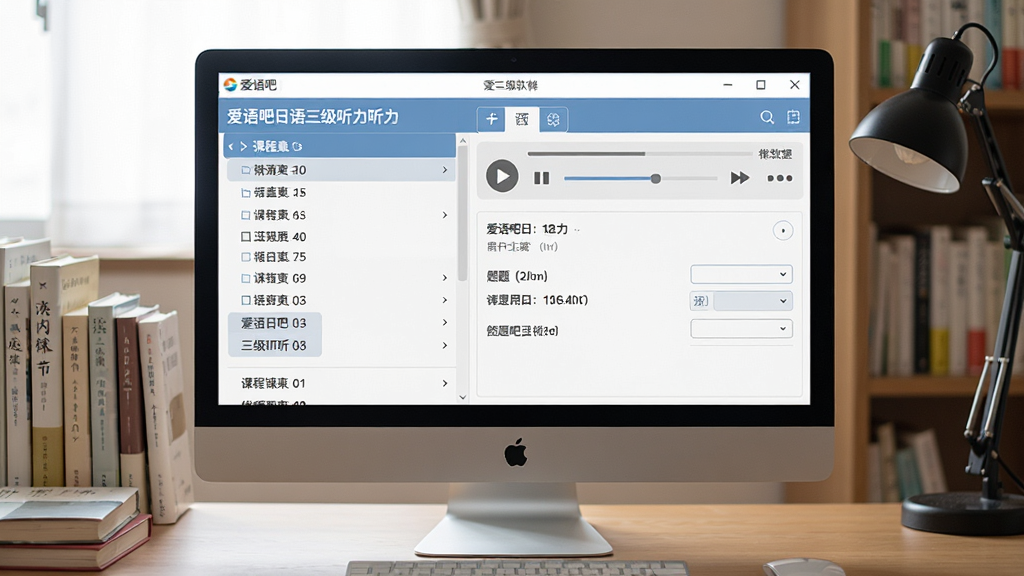
Task: Click the playback slider's round handle
Action: point(655,178)
